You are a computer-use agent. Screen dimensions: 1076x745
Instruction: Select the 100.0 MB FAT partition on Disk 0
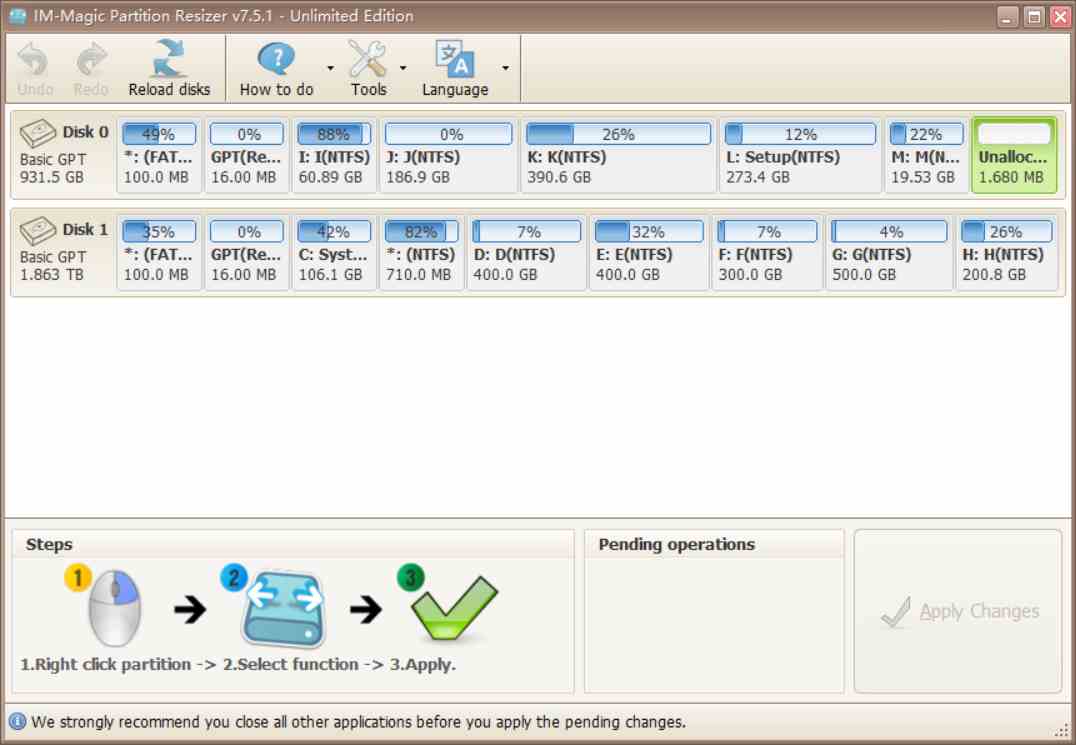click(159, 155)
